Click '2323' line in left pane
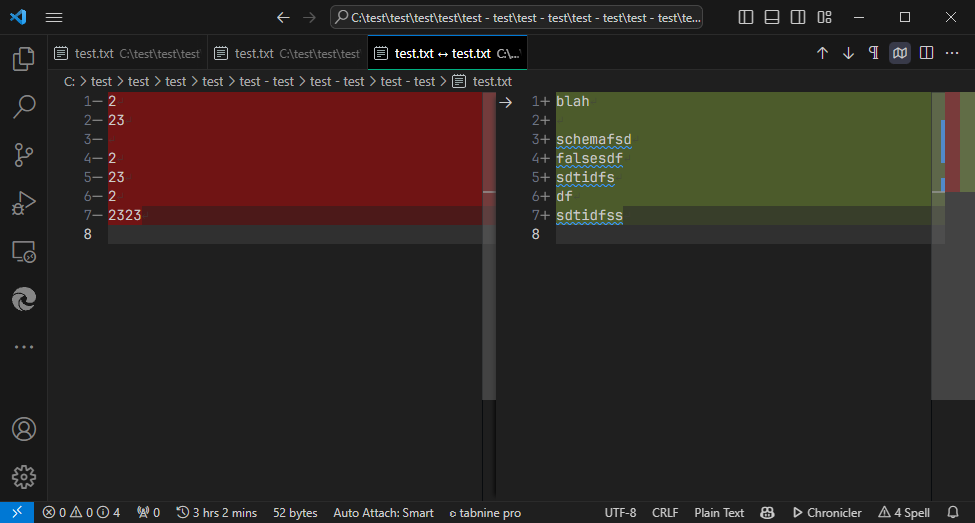 124,215
